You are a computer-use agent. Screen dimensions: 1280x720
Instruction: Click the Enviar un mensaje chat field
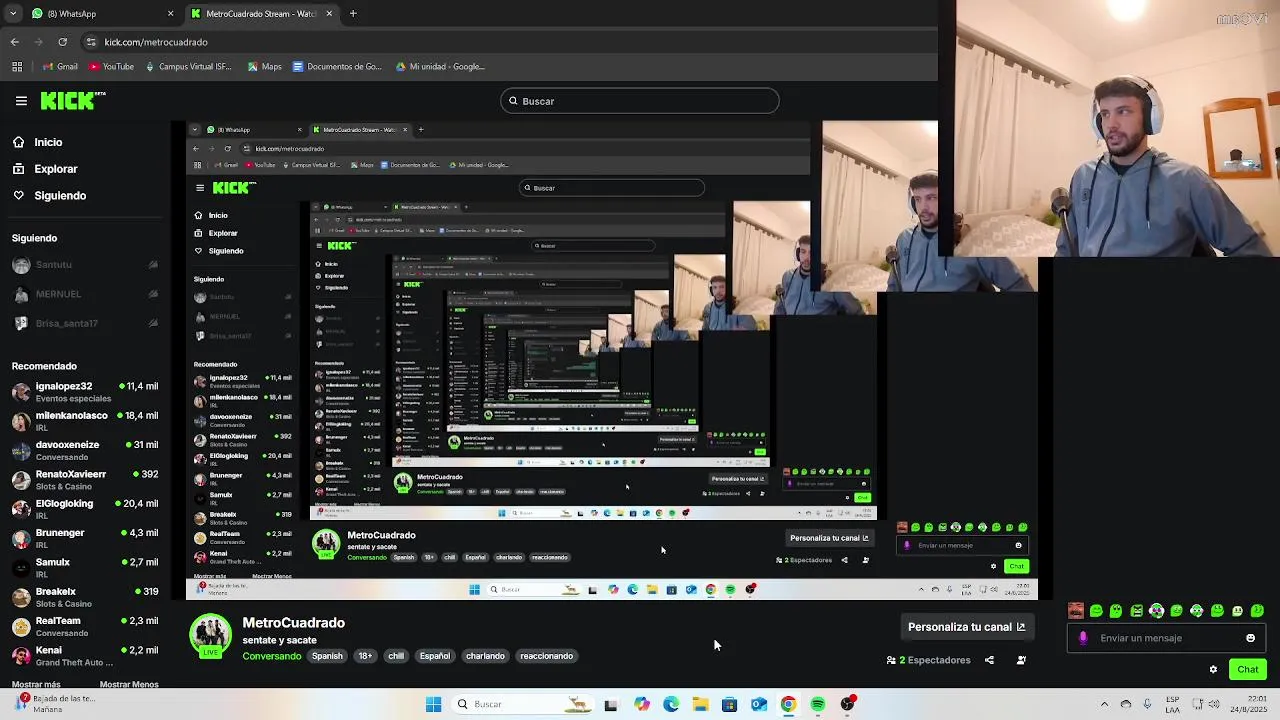point(1166,638)
